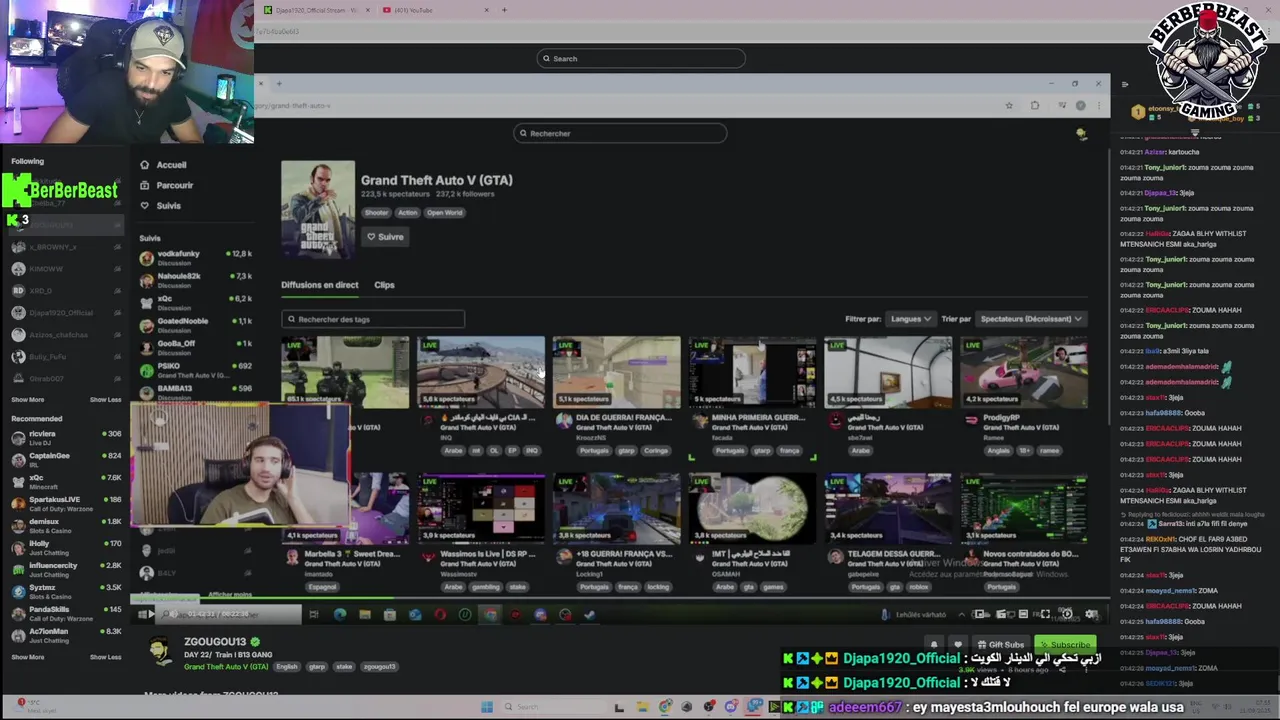Switch to the Diffusions en direct tab
The height and width of the screenshot is (720, 1280).
(319, 285)
